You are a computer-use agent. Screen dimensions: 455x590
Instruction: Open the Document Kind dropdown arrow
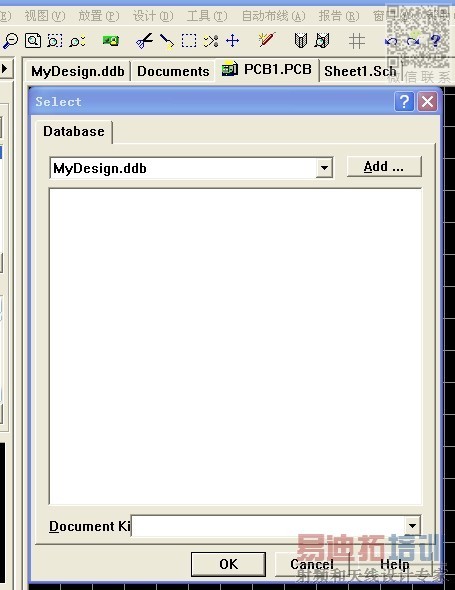tap(412, 526)
